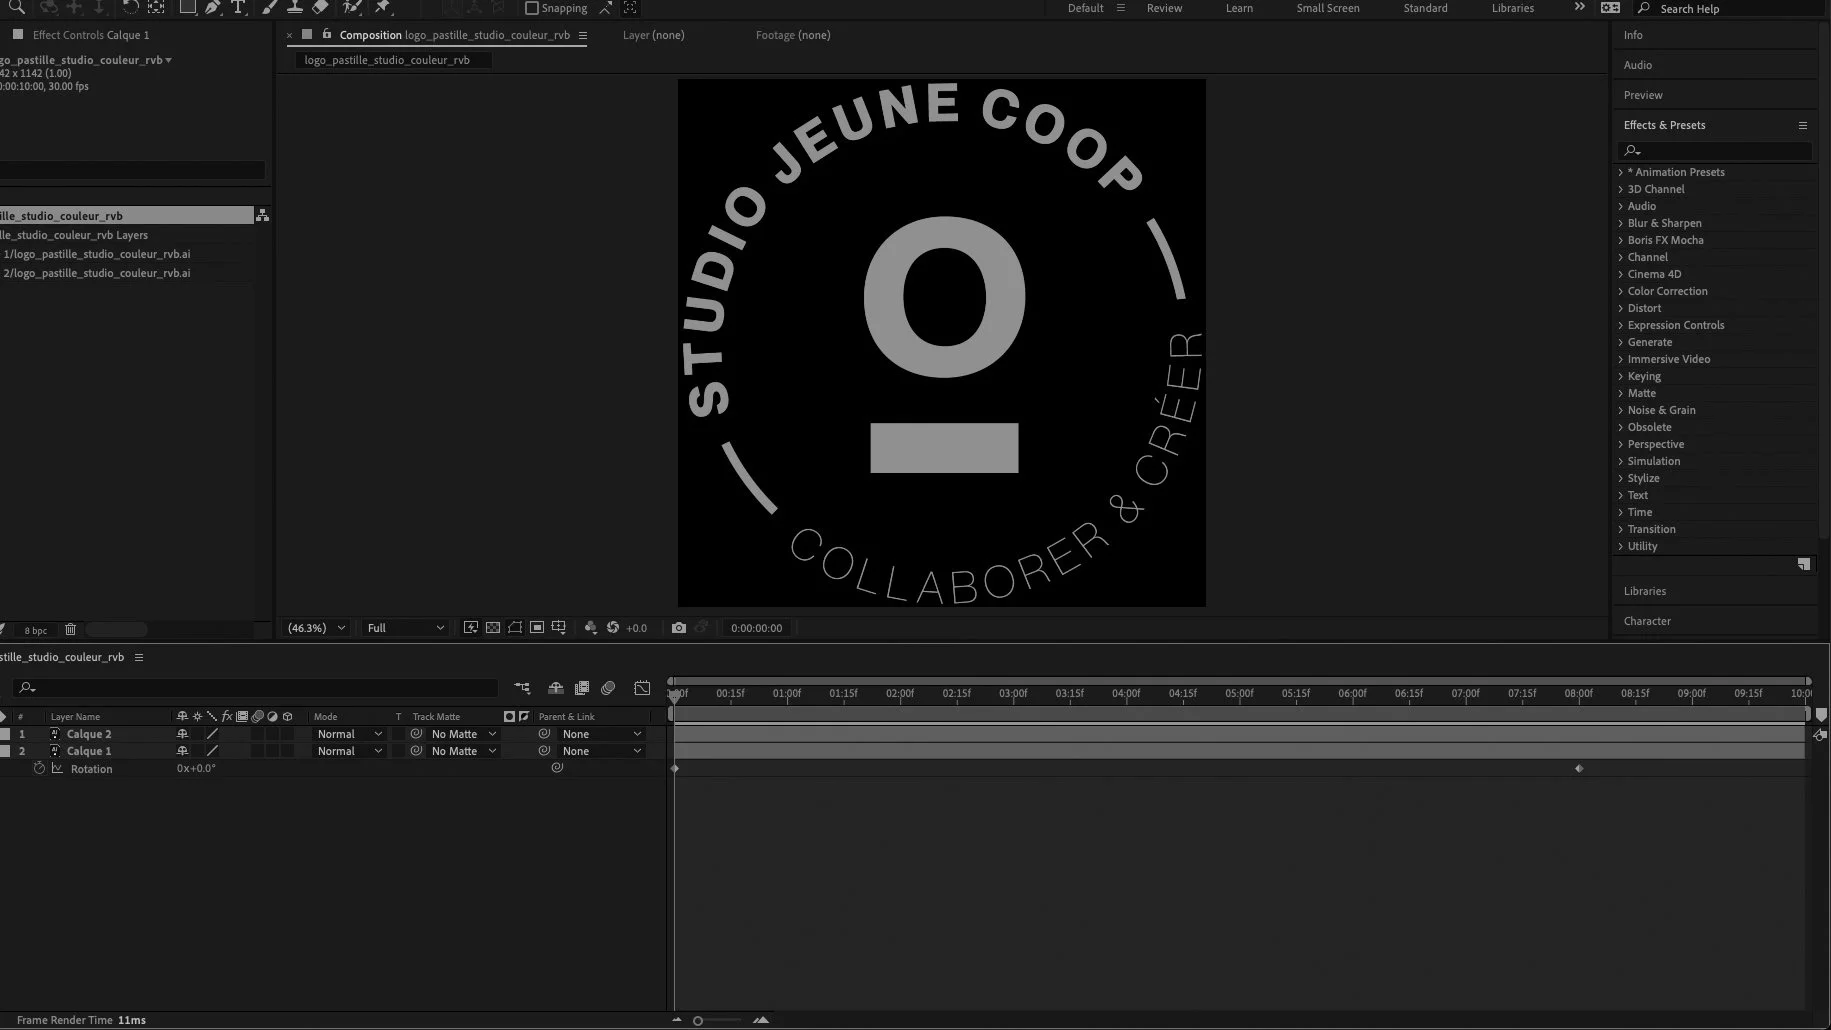Image resolution: width=1831 pixels, height=1030 pixels.
Task: Click the Effects & Presets search field
Action: [1715, 150]
